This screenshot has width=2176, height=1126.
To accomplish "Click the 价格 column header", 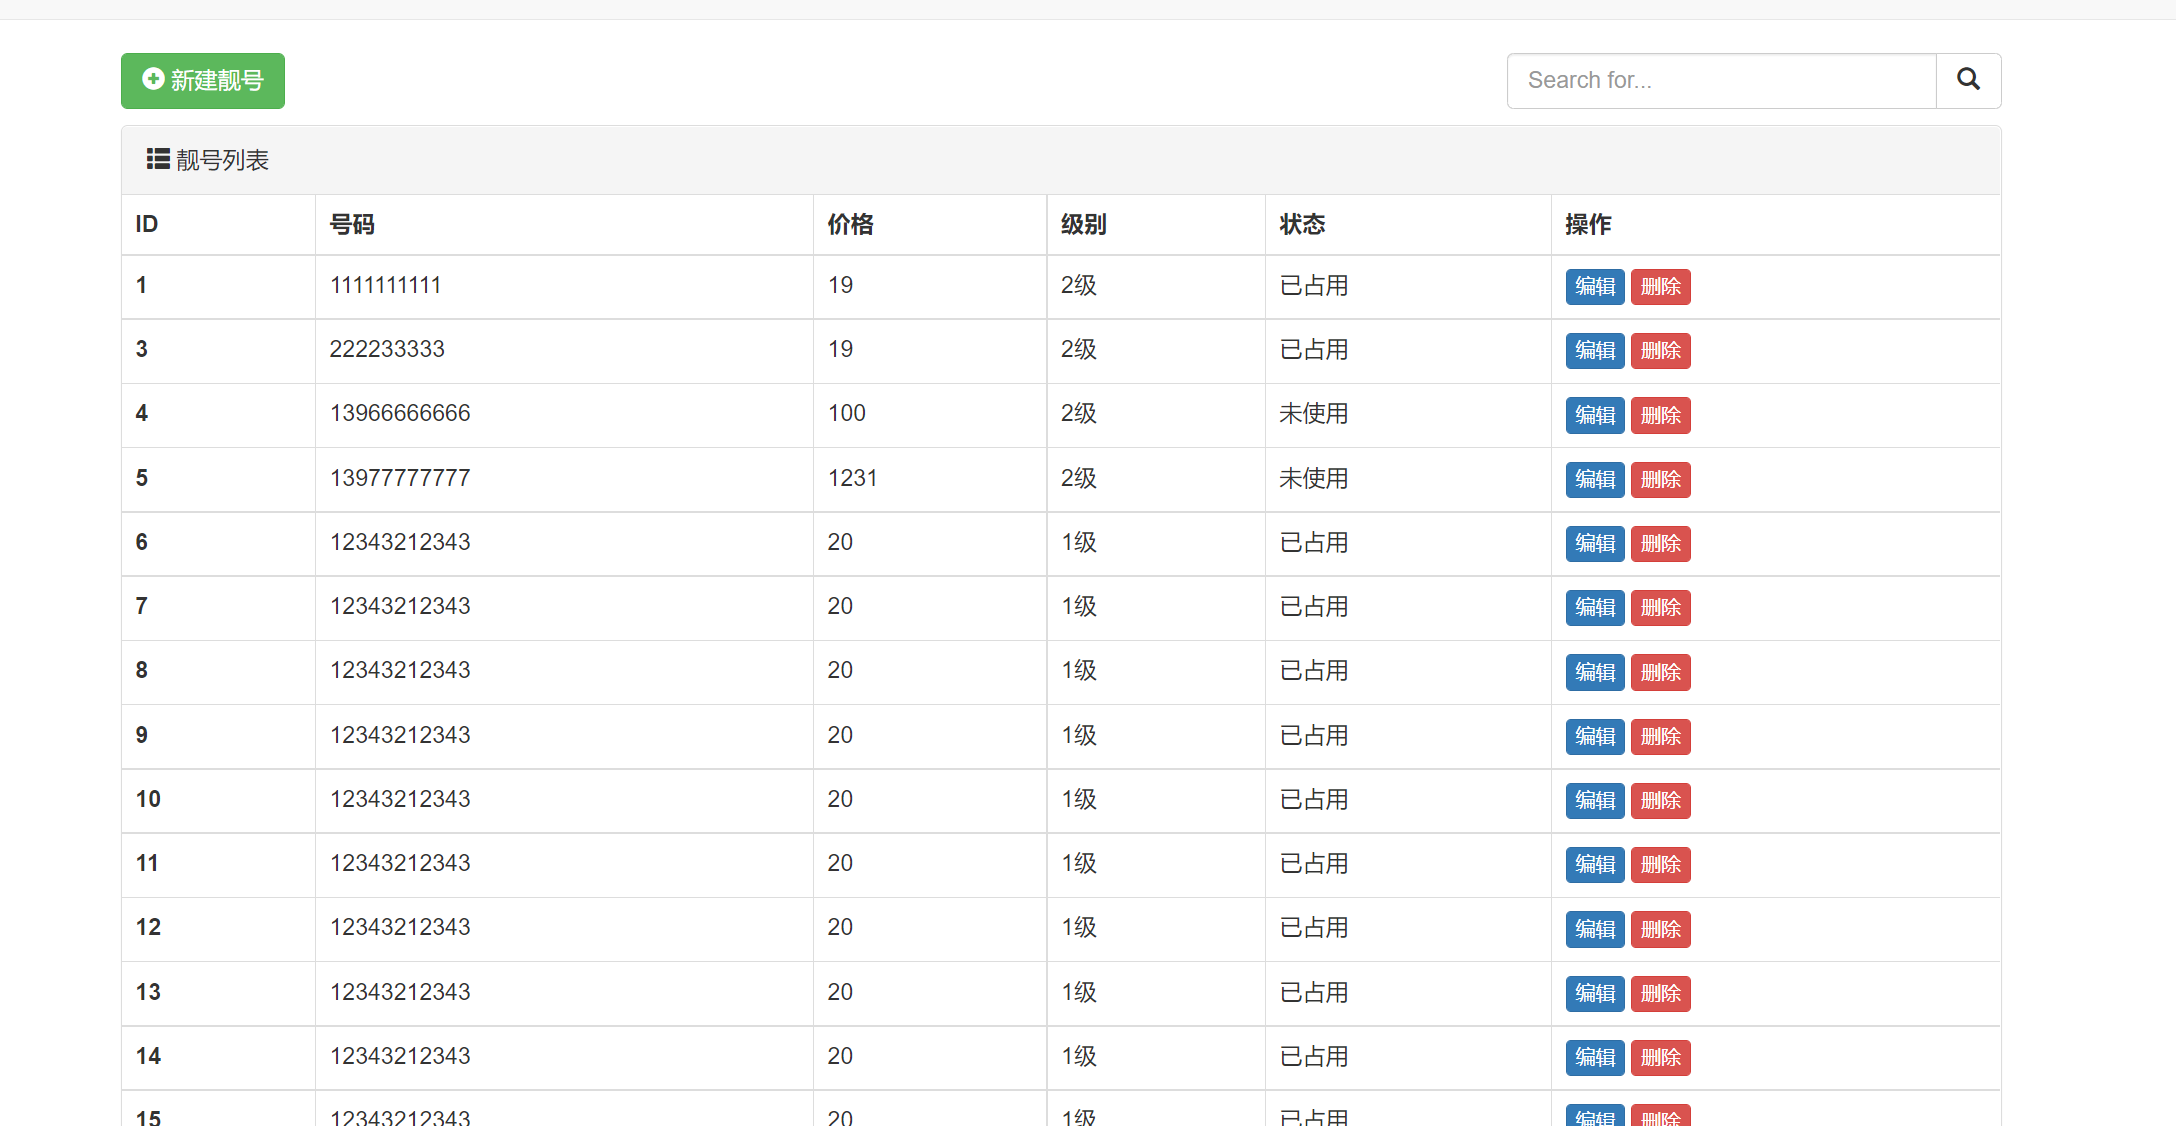I will tap(849, 224).
